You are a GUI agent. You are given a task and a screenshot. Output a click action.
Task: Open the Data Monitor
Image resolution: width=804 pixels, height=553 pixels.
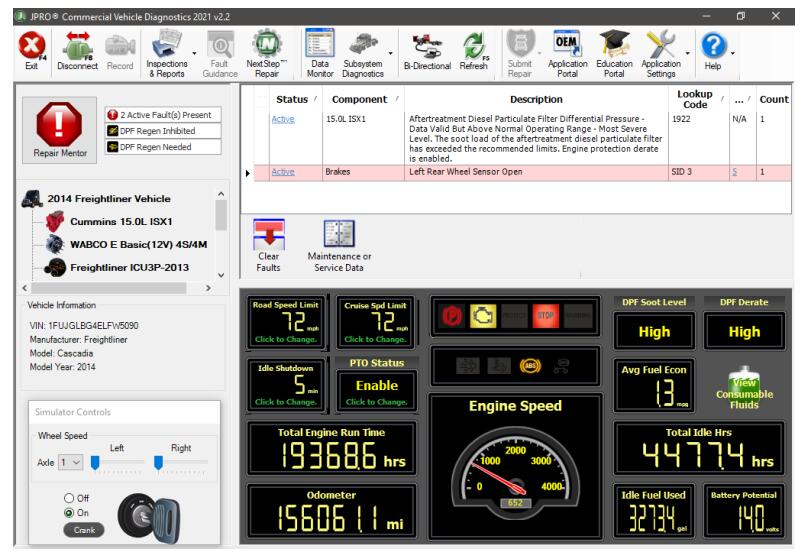[x=320, y=54]
